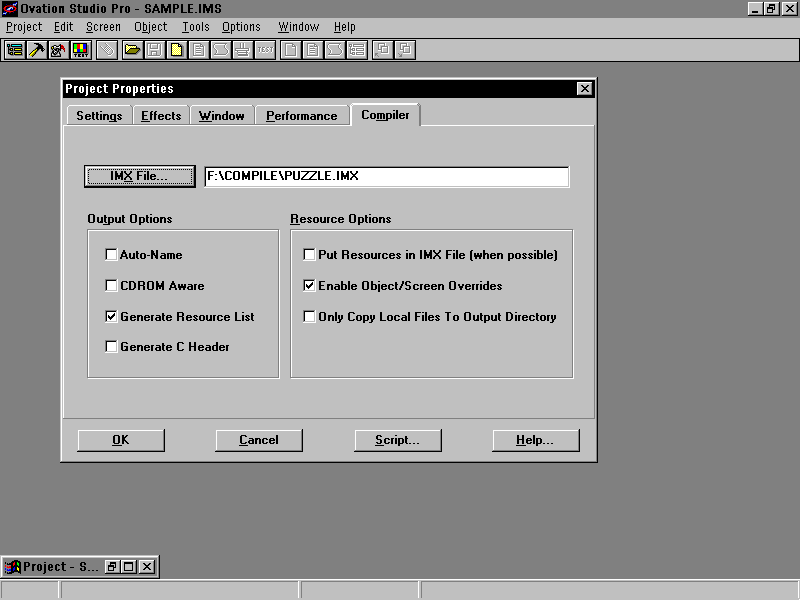Click the greyed blank page icon
Viewport: 800px width, 600px height.
pyautogui.click(x=290, y=50)
